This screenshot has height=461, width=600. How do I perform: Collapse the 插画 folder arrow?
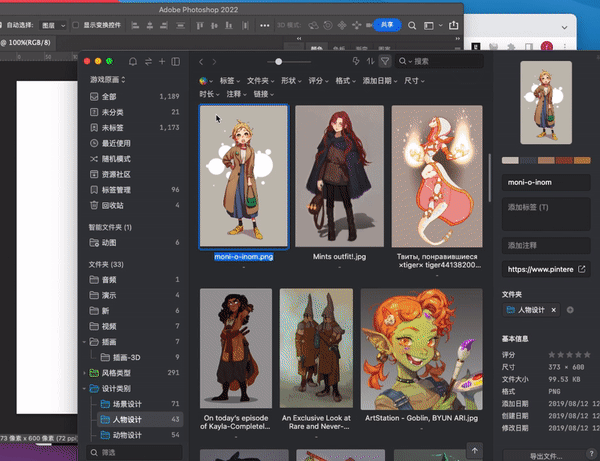84,342
